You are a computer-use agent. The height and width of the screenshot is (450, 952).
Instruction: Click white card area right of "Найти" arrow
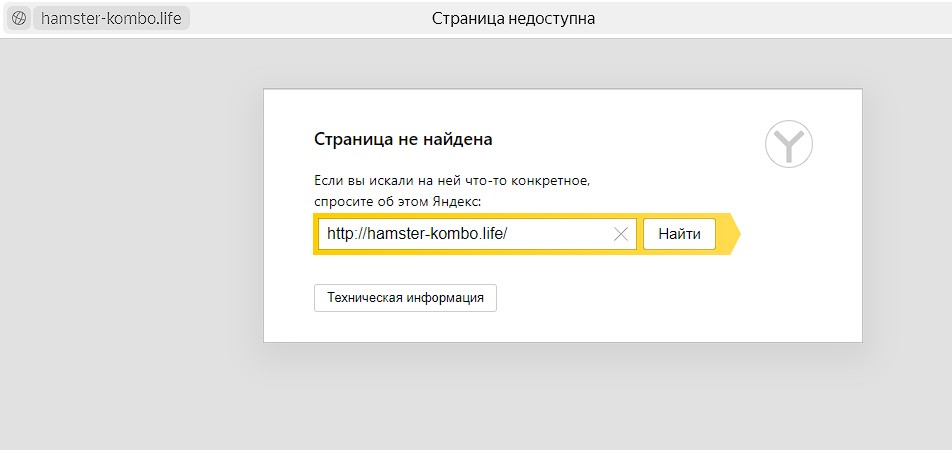click(800, 234)
